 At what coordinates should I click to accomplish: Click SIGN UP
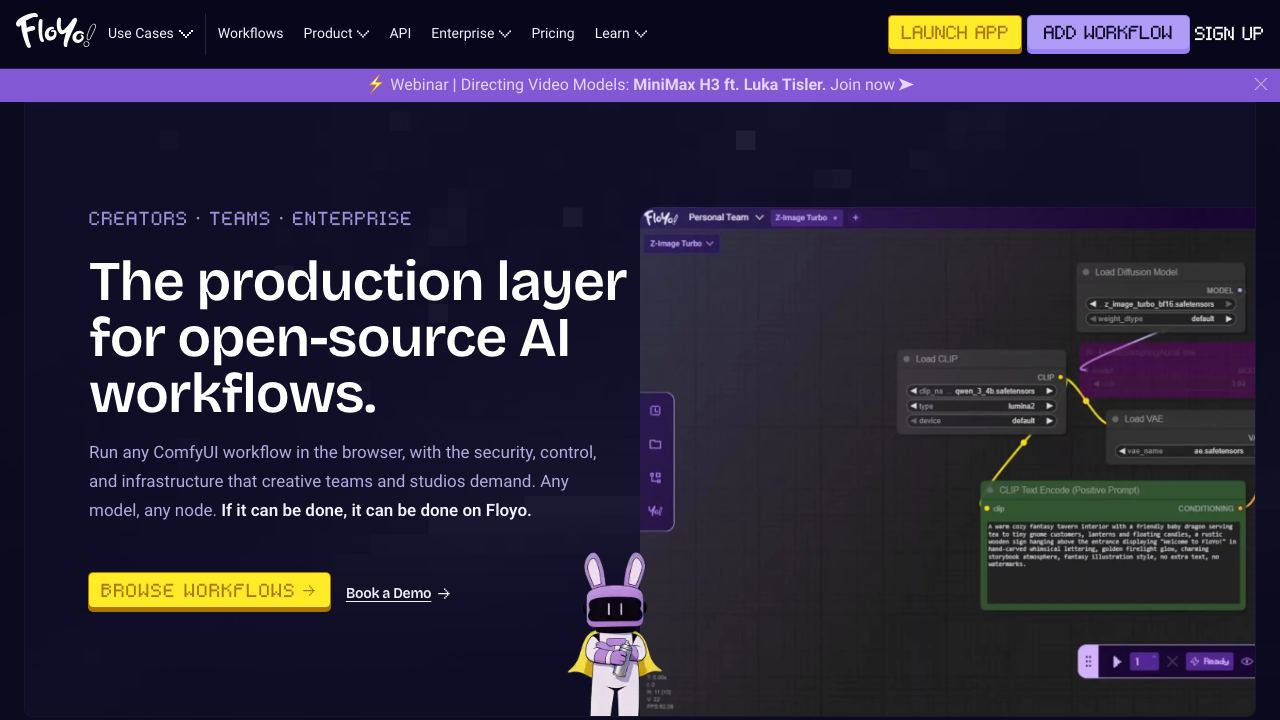coord(1228,33)
